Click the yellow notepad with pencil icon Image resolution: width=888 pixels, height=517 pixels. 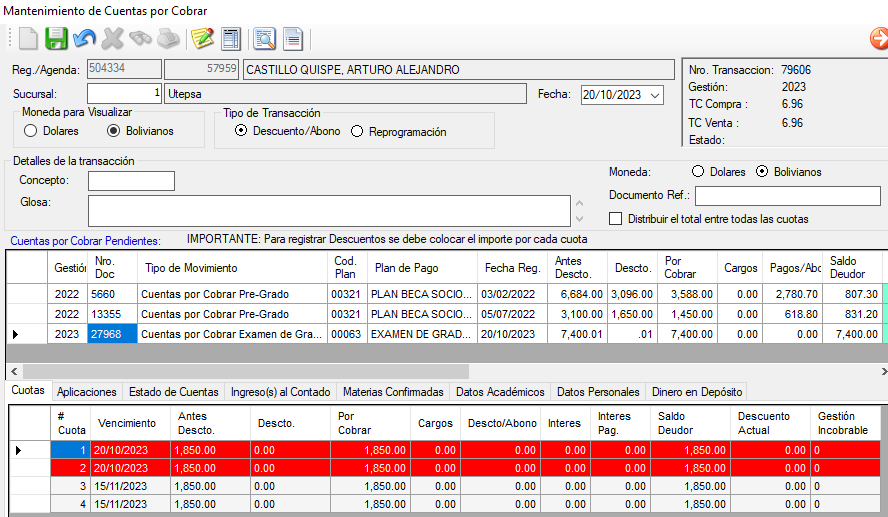[203, 39]
